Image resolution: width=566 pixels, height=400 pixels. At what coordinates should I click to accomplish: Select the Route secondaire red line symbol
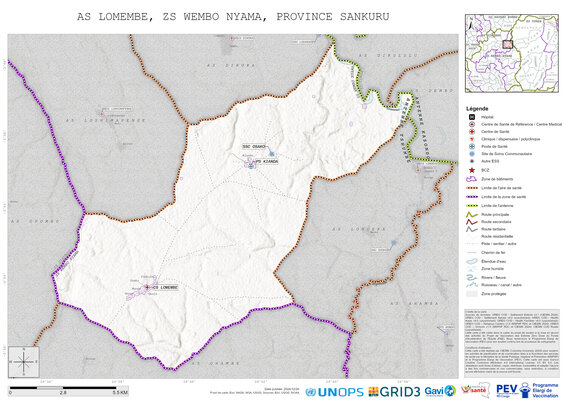[x=471, y=222]
